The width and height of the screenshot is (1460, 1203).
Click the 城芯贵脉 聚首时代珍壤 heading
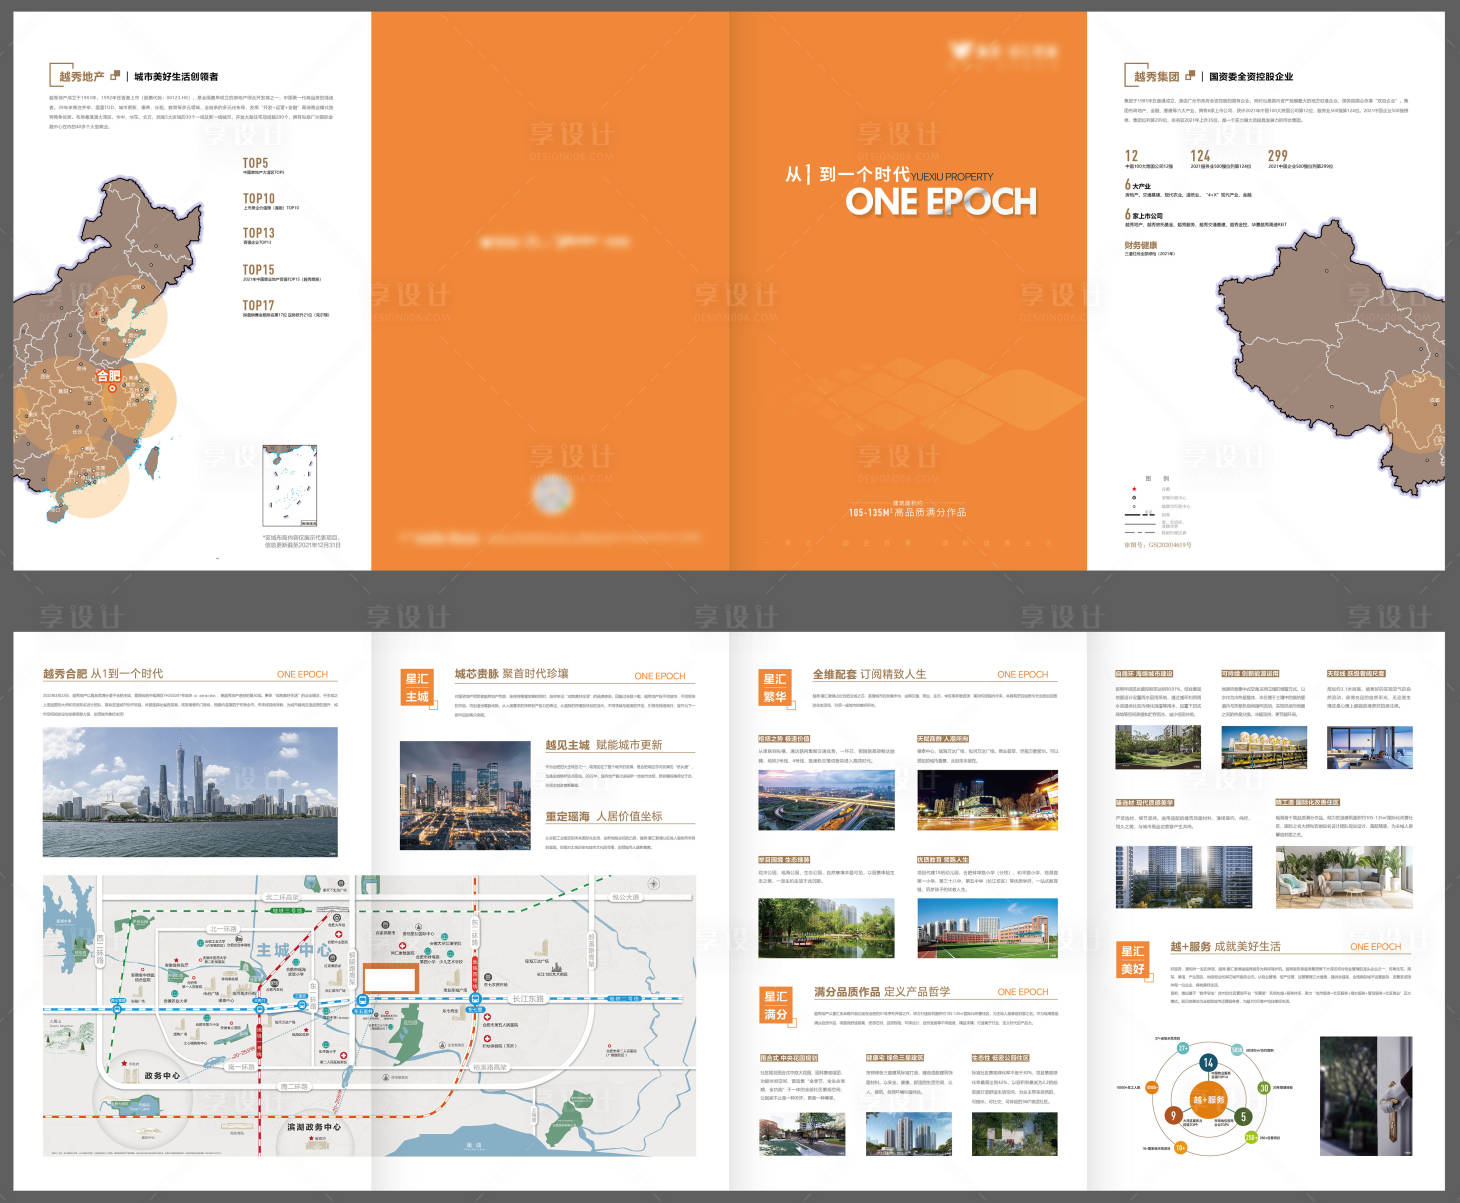point(511,674)
